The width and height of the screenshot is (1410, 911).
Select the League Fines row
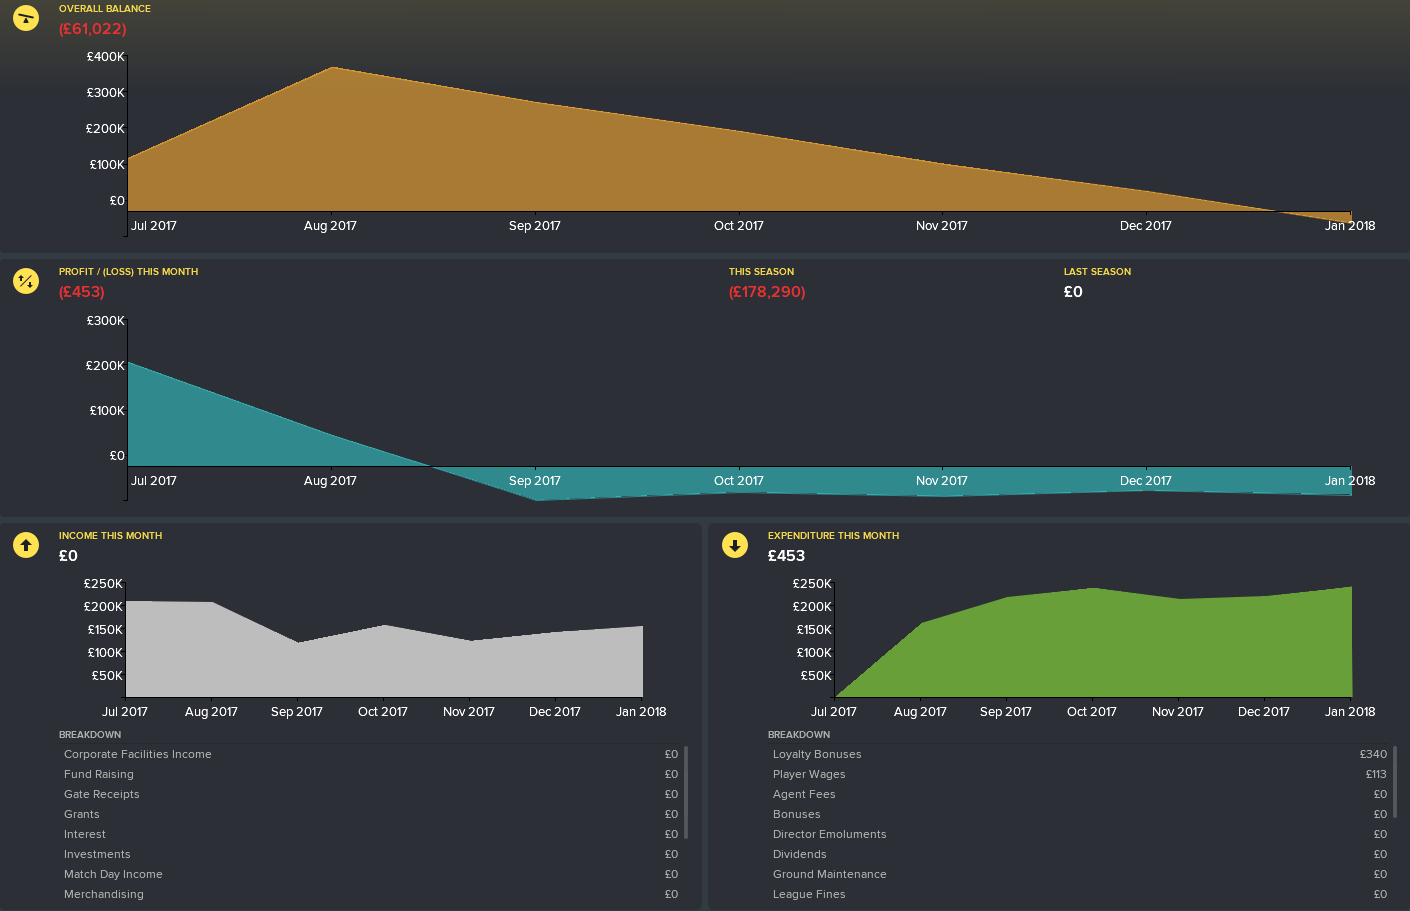point(1080,894)
